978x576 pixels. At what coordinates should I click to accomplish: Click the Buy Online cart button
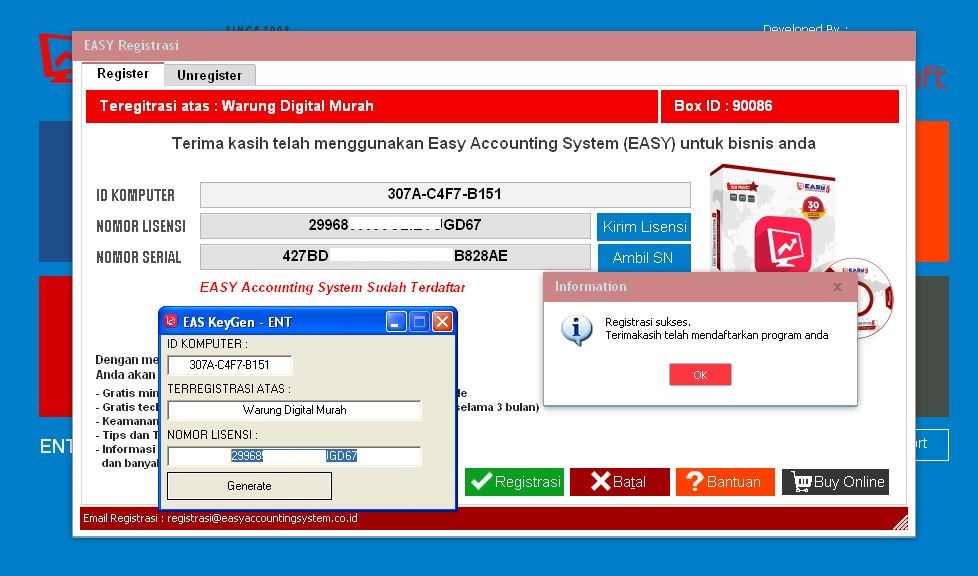(x=835, y=482)
